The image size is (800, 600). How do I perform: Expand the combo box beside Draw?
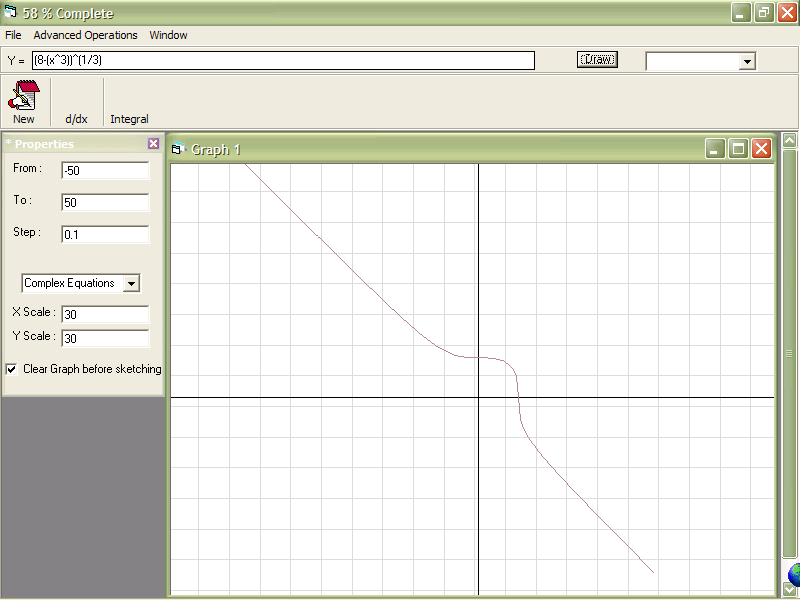point(746,62)
